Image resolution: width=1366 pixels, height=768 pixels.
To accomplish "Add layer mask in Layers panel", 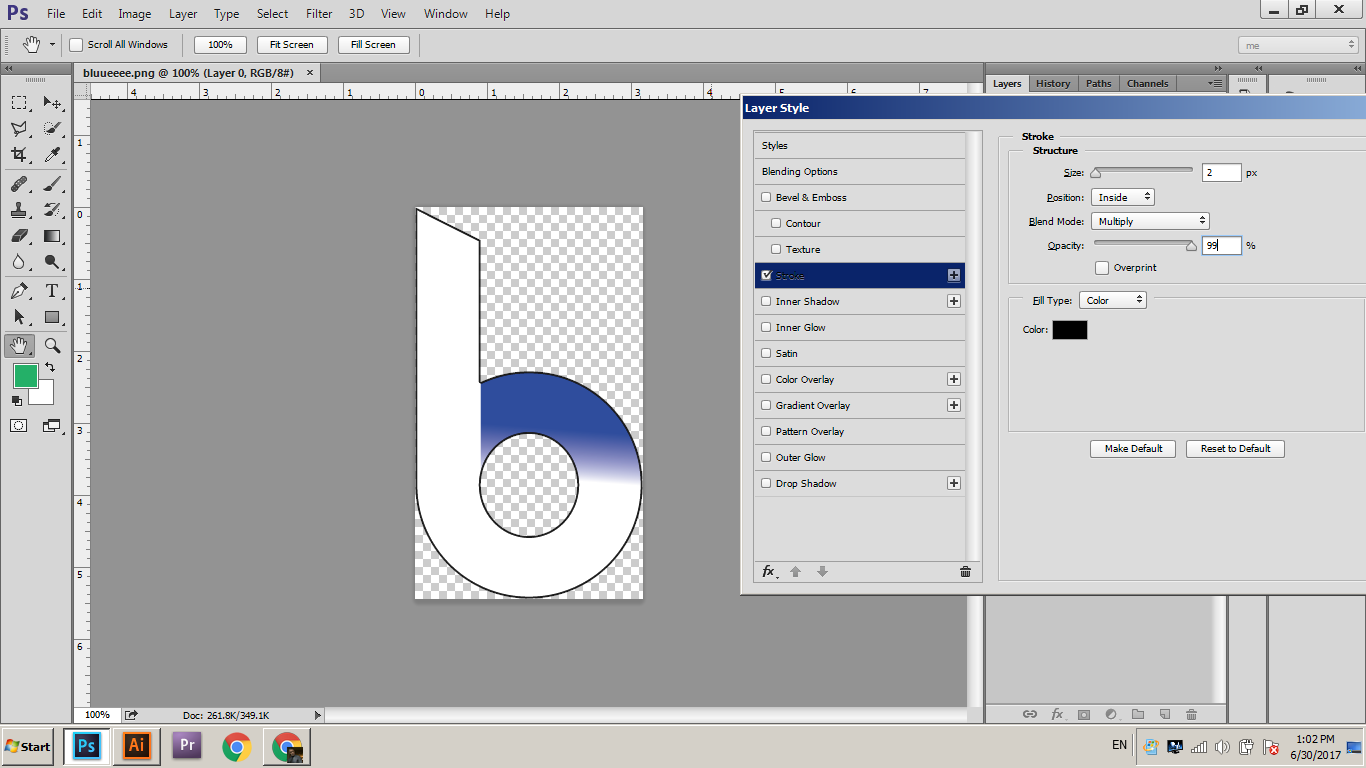I will 1083,714.
